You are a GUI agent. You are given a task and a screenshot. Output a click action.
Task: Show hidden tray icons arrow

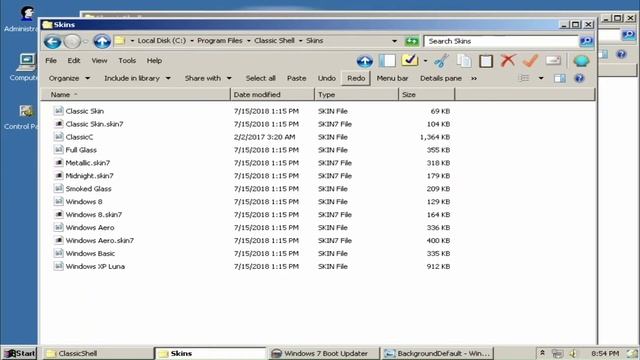(x=542, y=353)
